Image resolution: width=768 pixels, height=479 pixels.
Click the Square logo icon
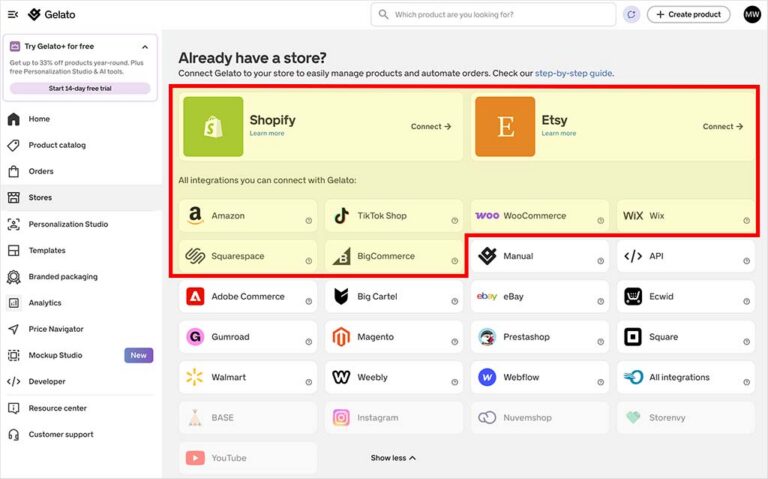[633, 336]
